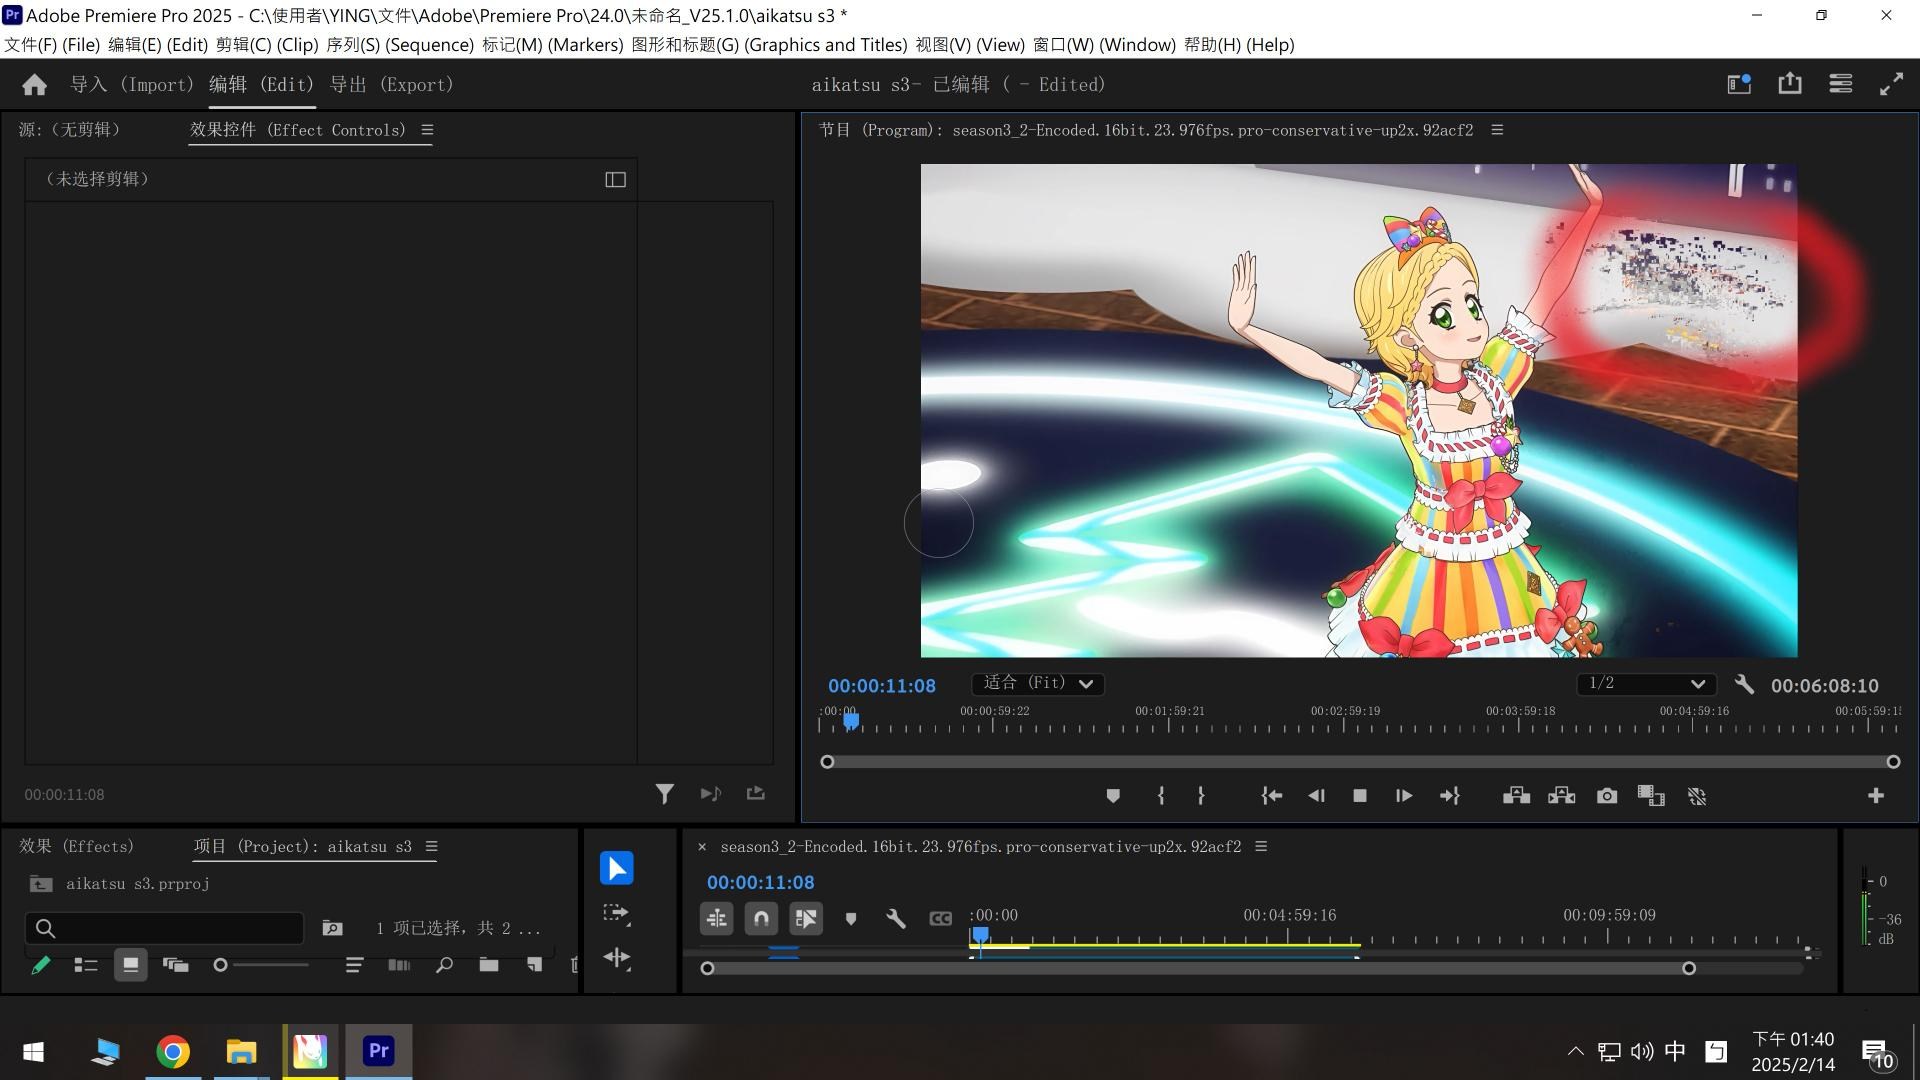Go to the Home screen icon
The image size is (1920, 1080).
coord(35,85)
